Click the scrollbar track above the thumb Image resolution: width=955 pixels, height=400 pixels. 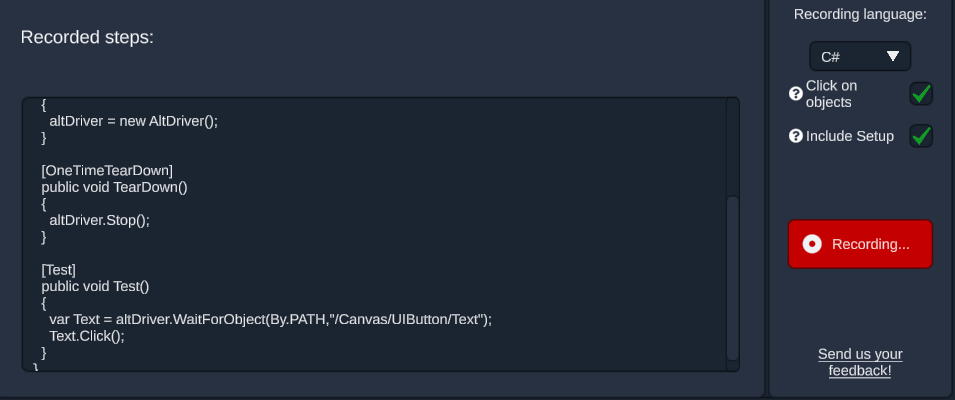point(733,146)
